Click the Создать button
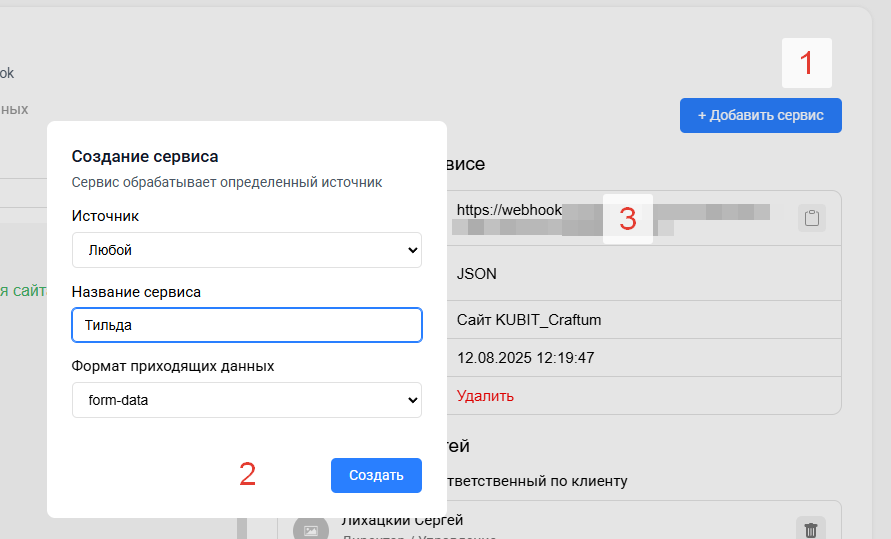The image size is (891, 539). tap(376, 475)
